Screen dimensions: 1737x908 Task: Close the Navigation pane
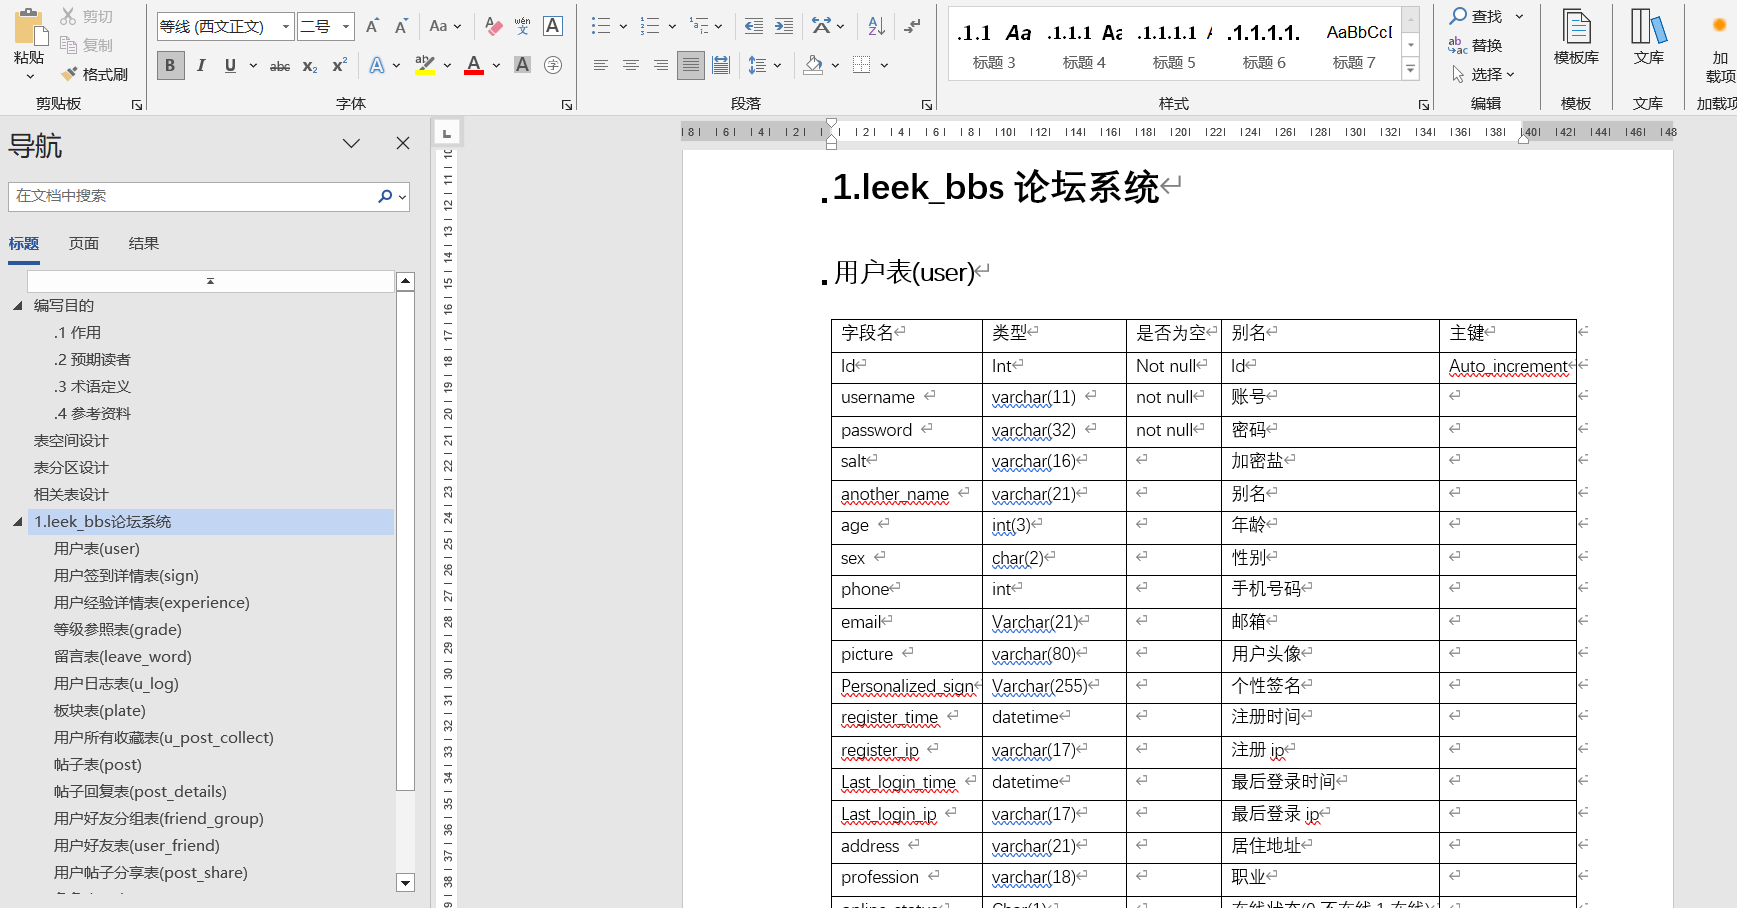click(403, 143)
